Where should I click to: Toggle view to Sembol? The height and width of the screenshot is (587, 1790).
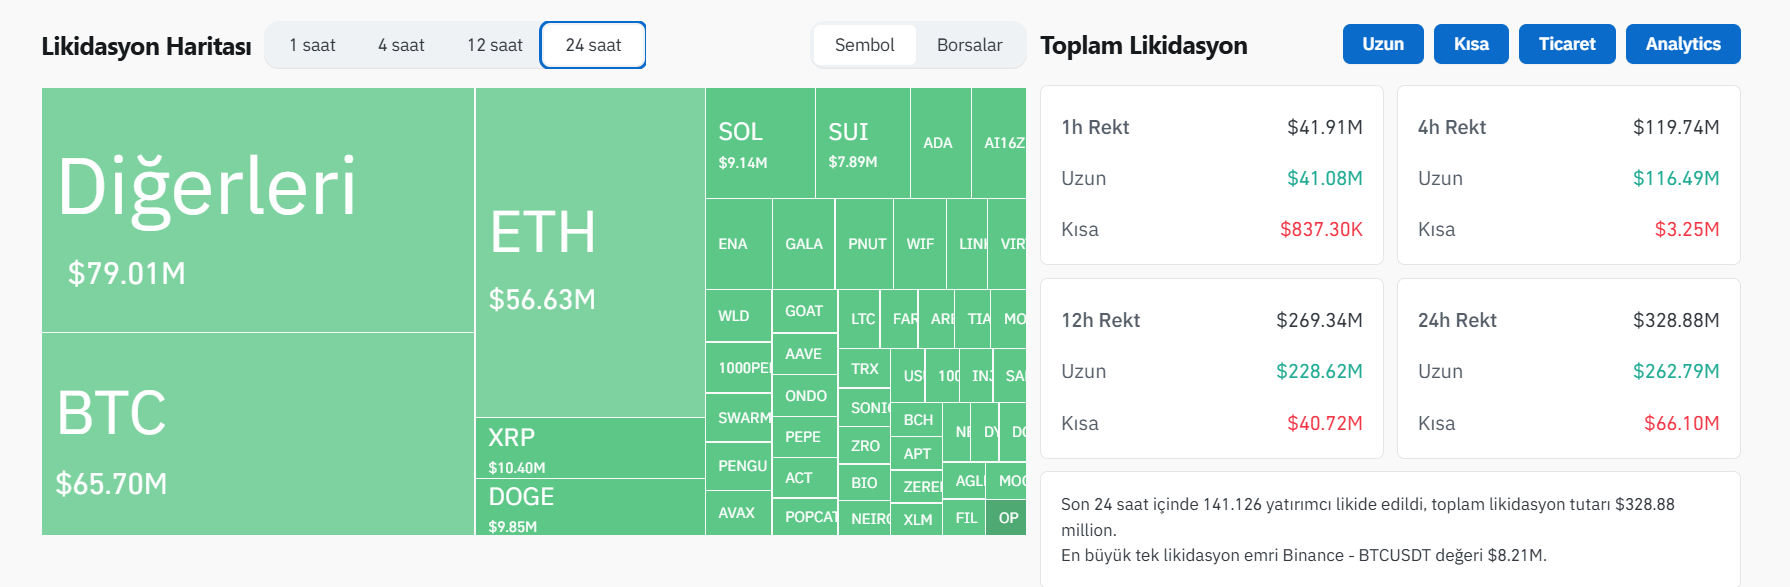click(x=864, y=45)
